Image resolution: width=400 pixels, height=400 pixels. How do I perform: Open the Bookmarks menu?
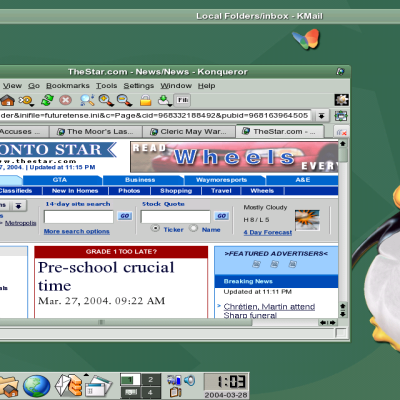click(68, 86)
